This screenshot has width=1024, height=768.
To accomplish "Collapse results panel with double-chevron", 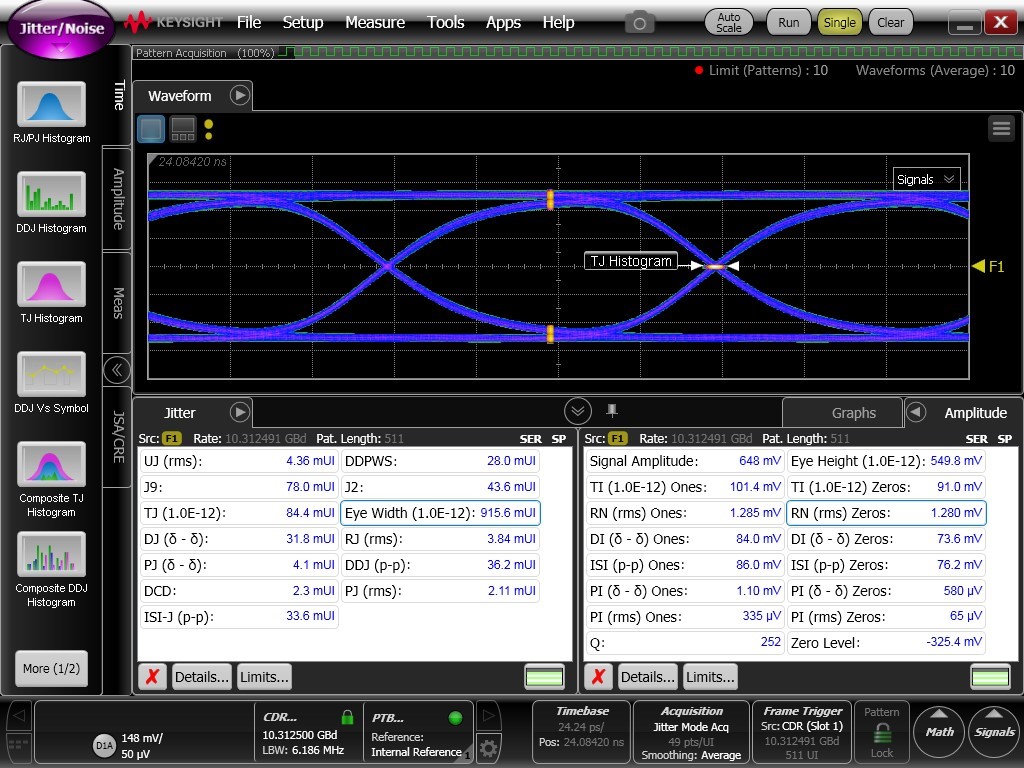I will click(577, 411).
